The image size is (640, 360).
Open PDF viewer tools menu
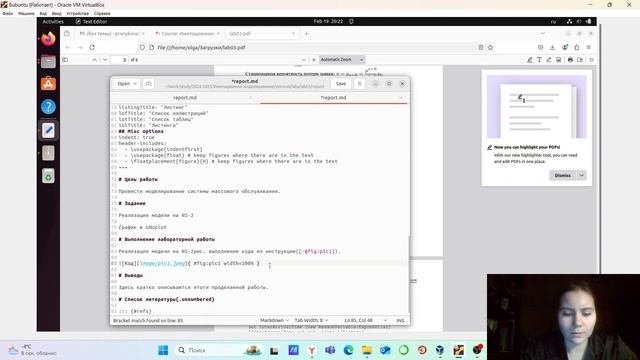[591, 60]
